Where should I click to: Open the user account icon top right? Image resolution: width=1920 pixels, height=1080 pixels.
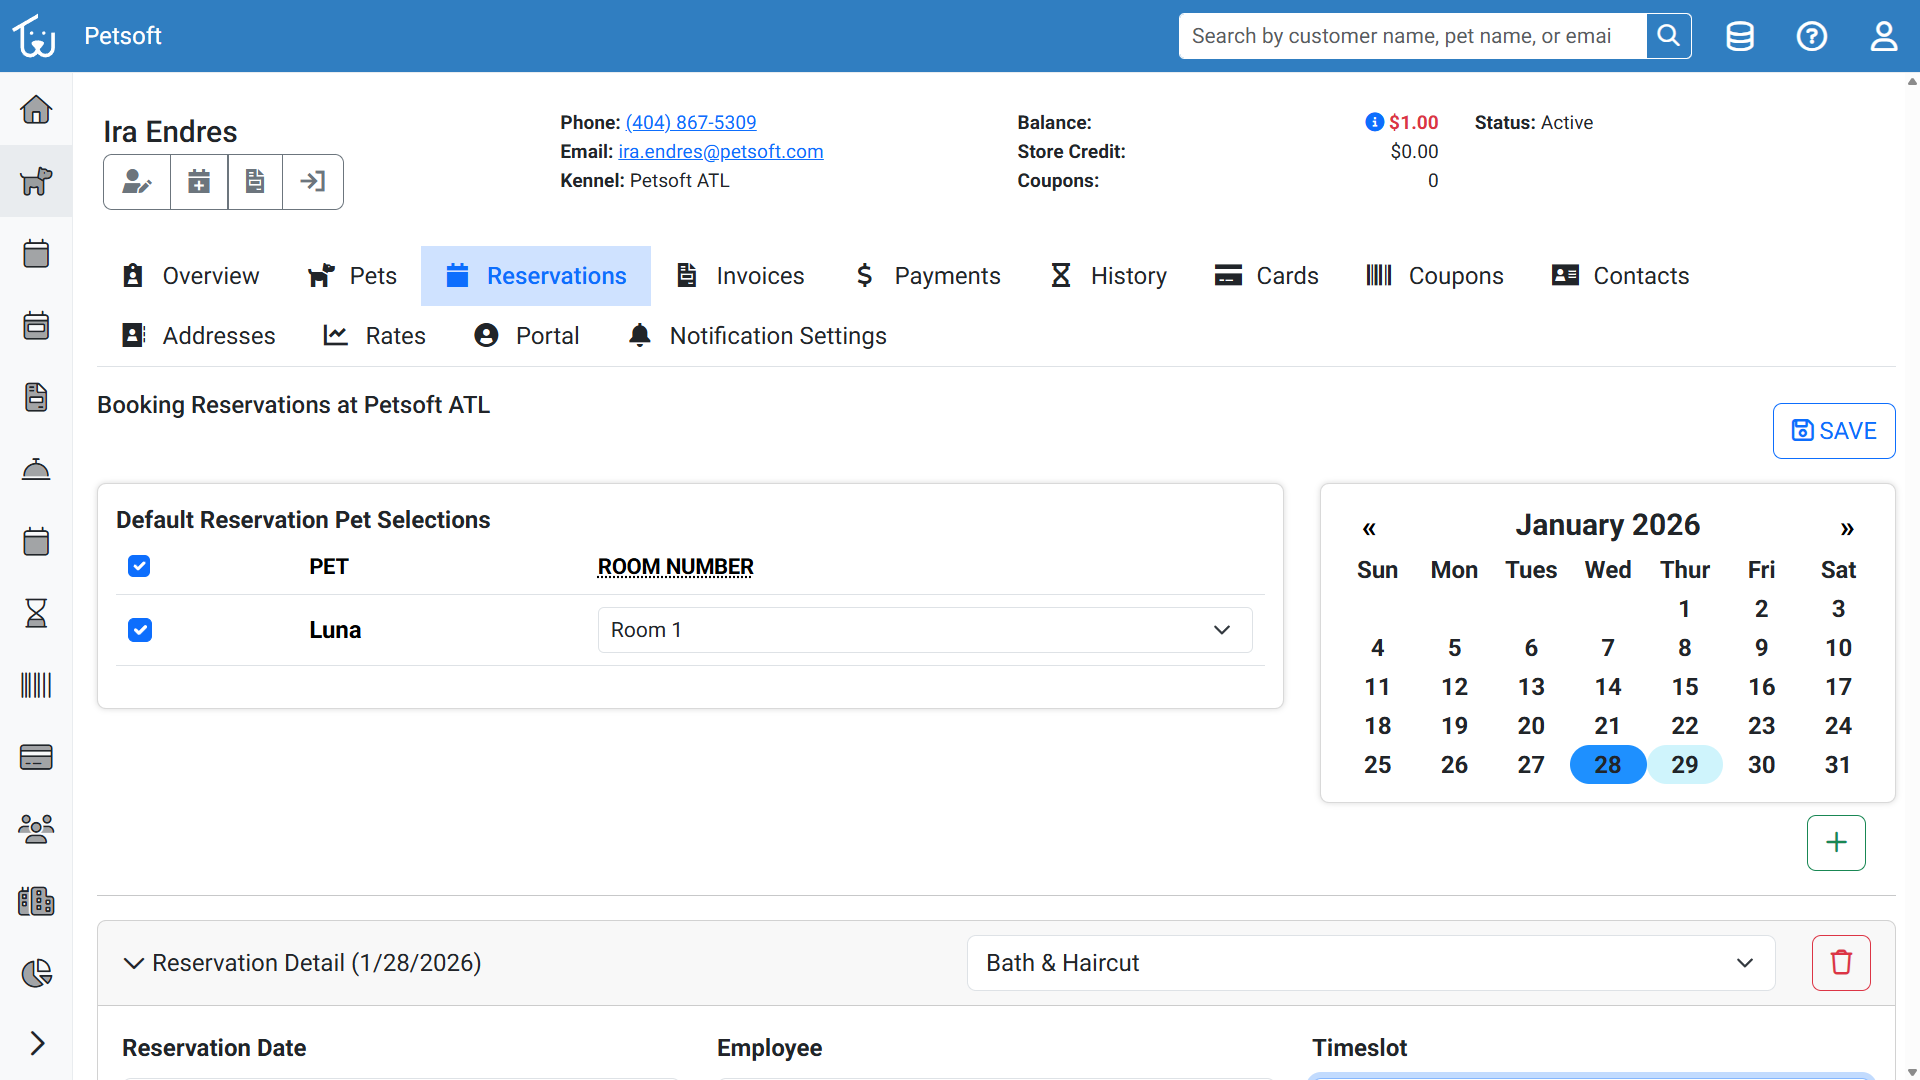point(1884,35)
